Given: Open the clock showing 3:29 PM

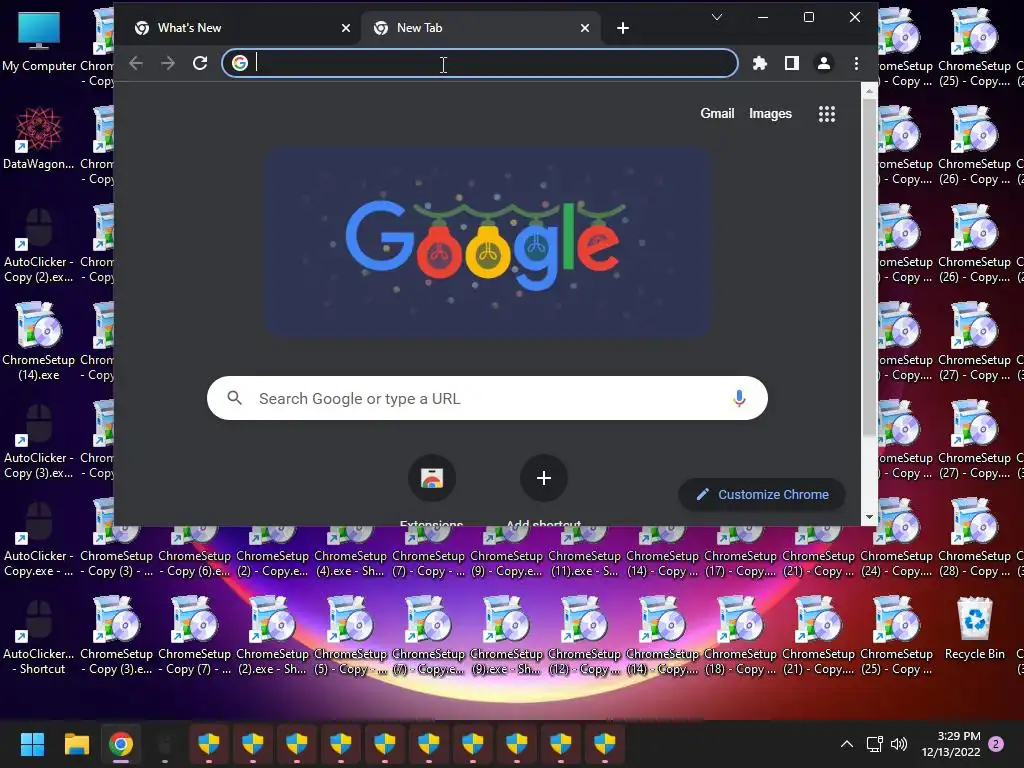Looking at the screenshot, I should [x=951, y=744].
